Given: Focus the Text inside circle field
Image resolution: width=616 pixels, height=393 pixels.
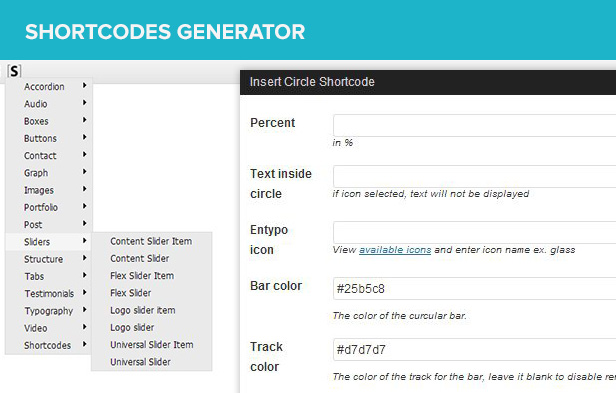Looking at the screenshot, I should coord(475,176).
